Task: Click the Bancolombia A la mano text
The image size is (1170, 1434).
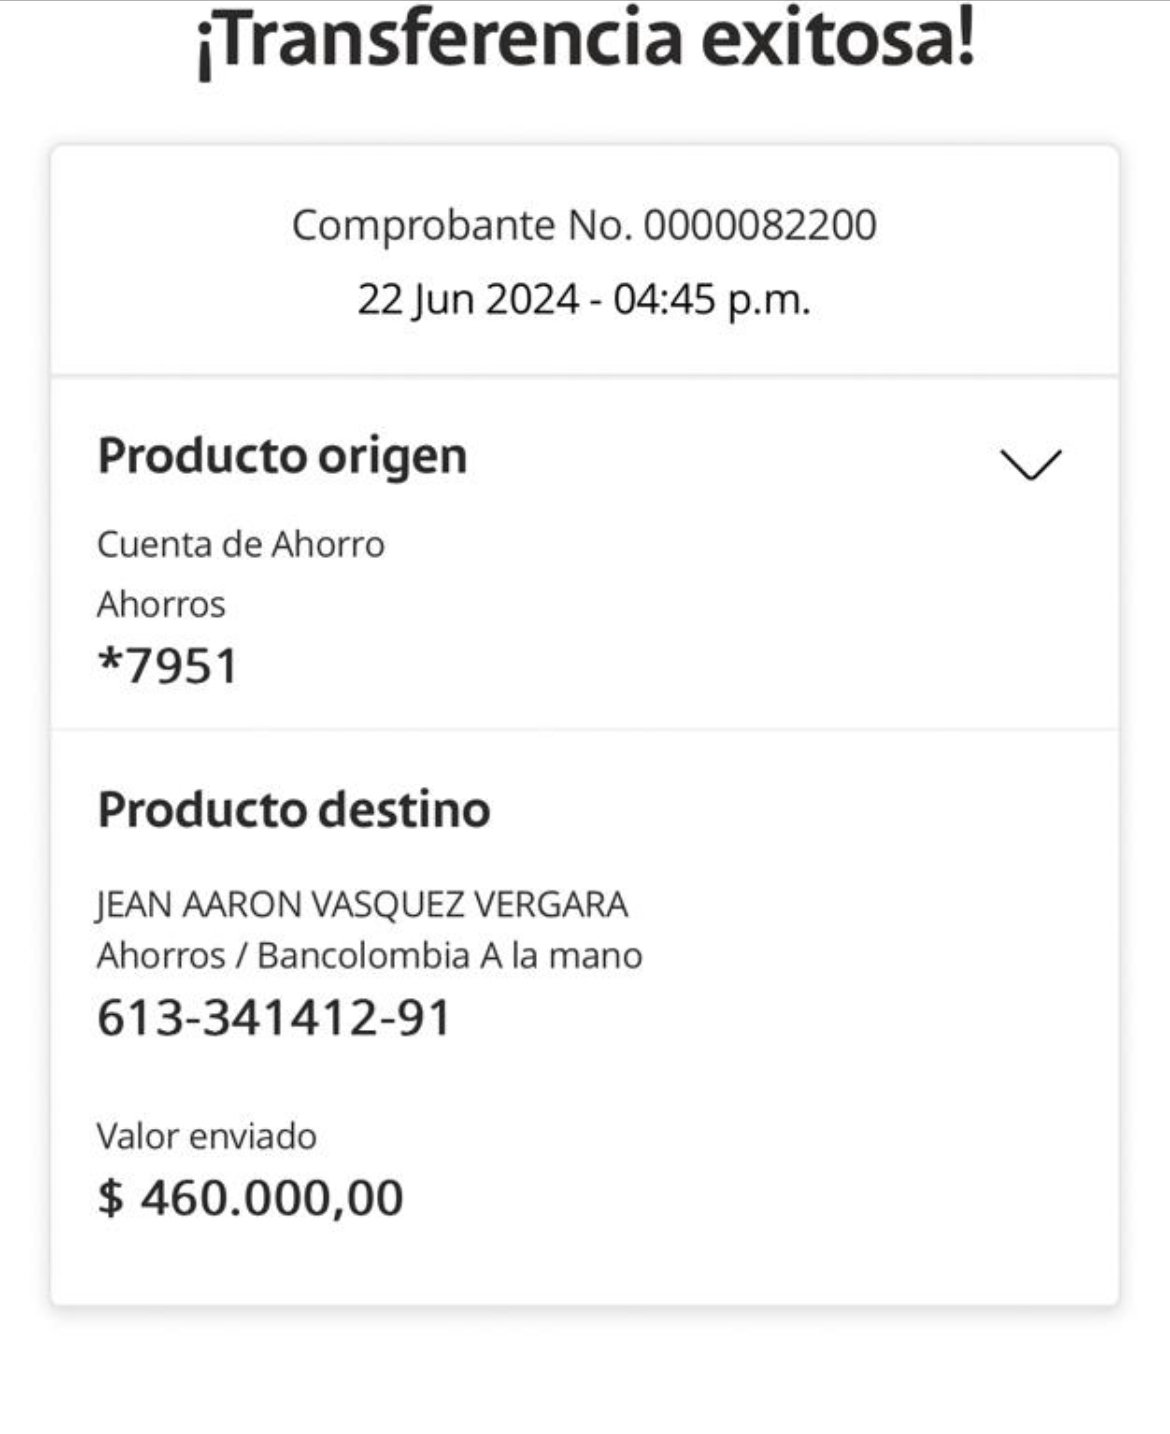Action: (x=450, y=955)
